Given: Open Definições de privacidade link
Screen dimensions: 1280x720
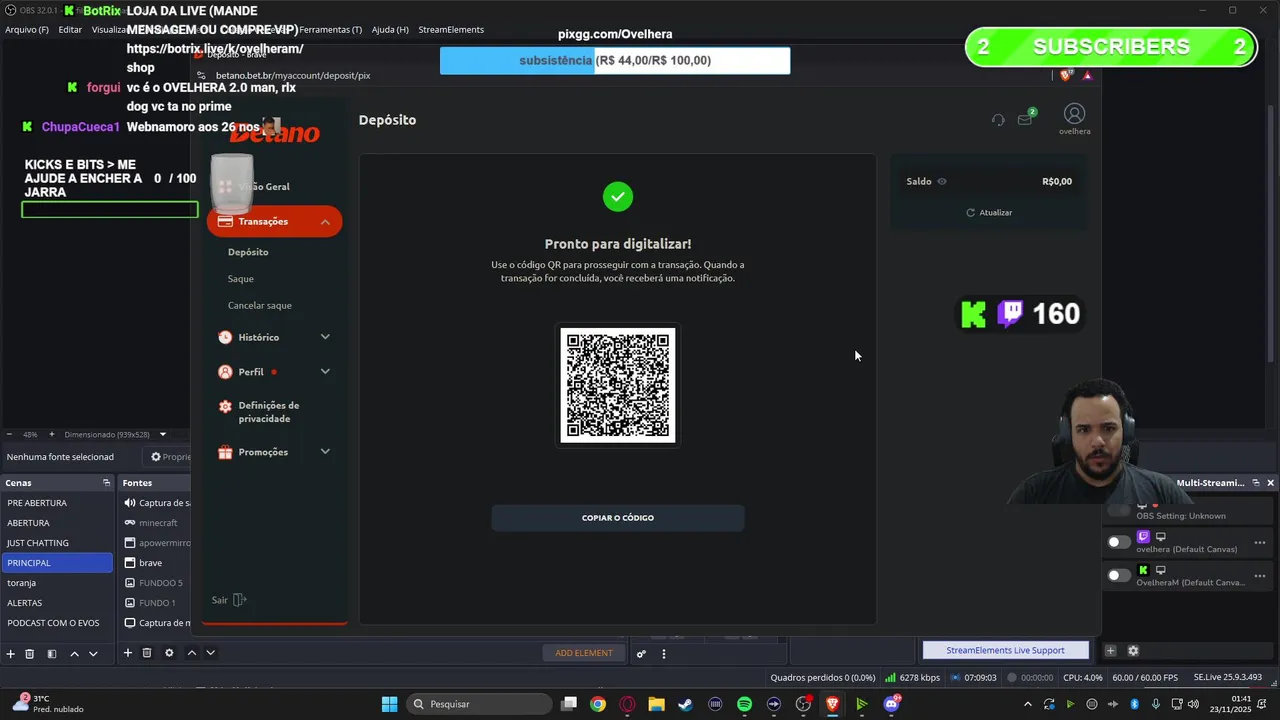Looking at the screenshot, I should point(268,412).
